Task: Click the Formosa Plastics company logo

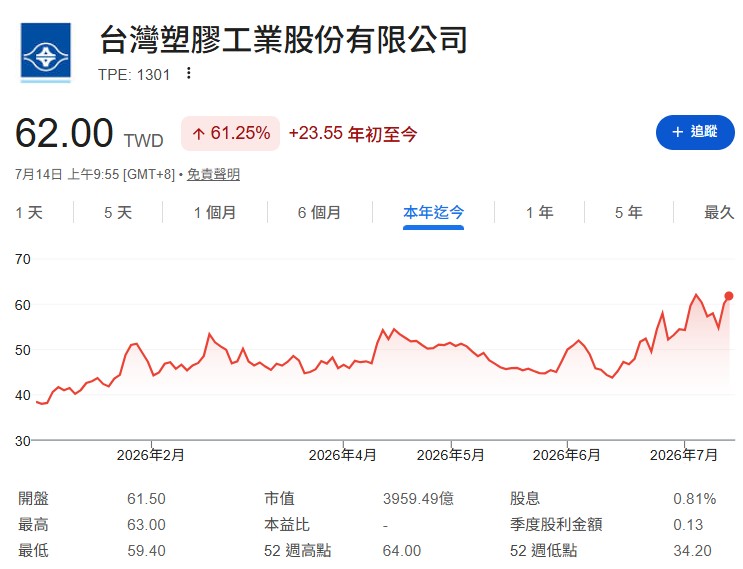Action: [45, 52]
